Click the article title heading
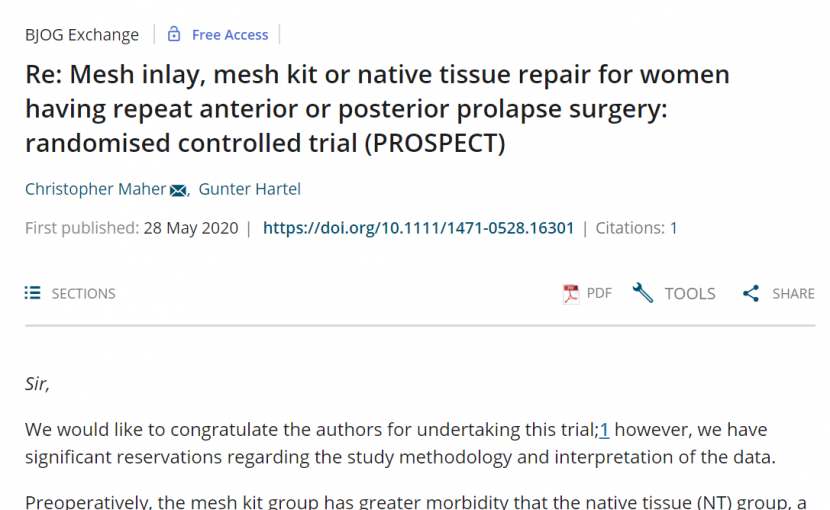 377,109
